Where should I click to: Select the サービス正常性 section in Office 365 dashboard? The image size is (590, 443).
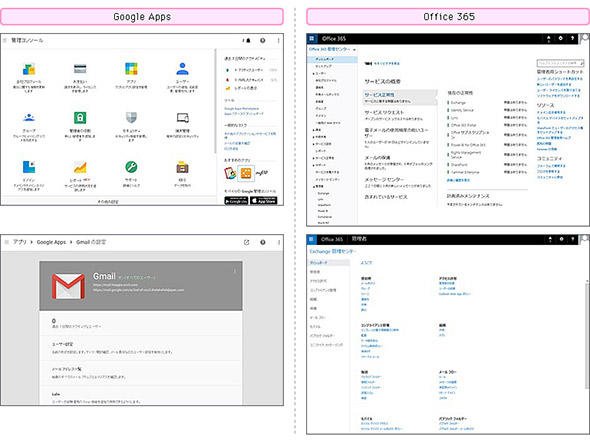pyautogui.click(x=400, y=97)
